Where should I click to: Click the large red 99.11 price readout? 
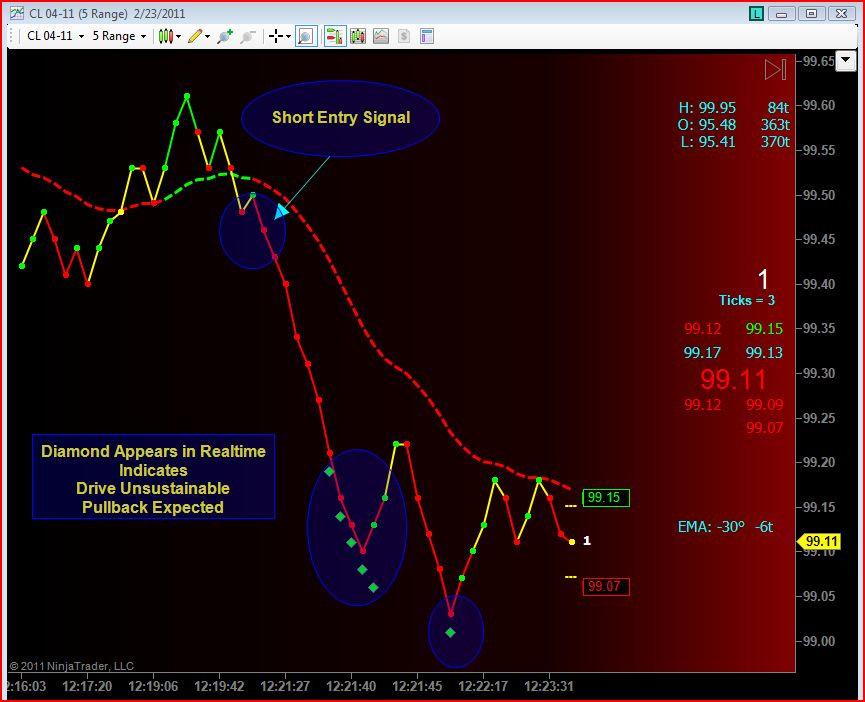(733, 379)
